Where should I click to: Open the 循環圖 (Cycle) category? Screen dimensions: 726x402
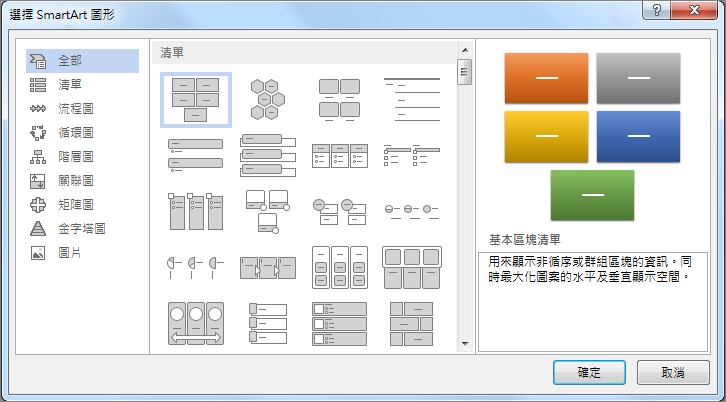tap(82, 133)
